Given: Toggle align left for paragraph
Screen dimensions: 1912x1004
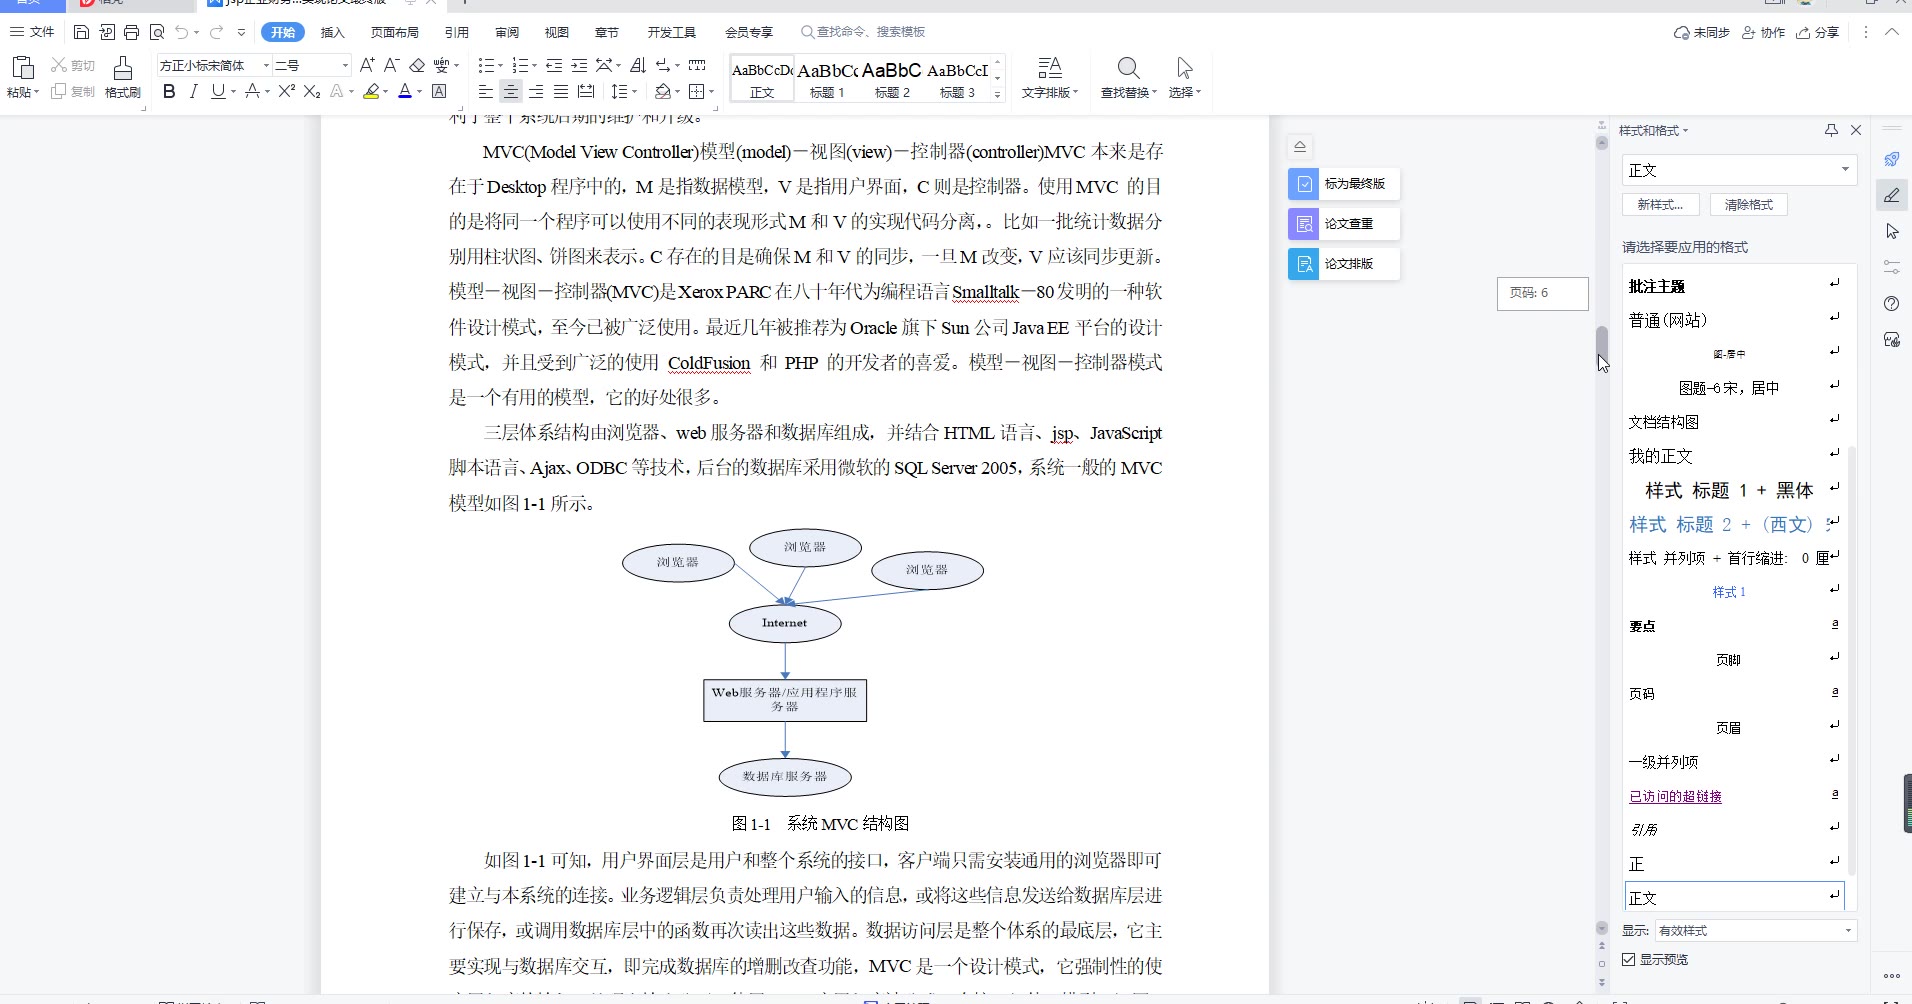Looking at the screenshot, I should click(x=485, y=91).
